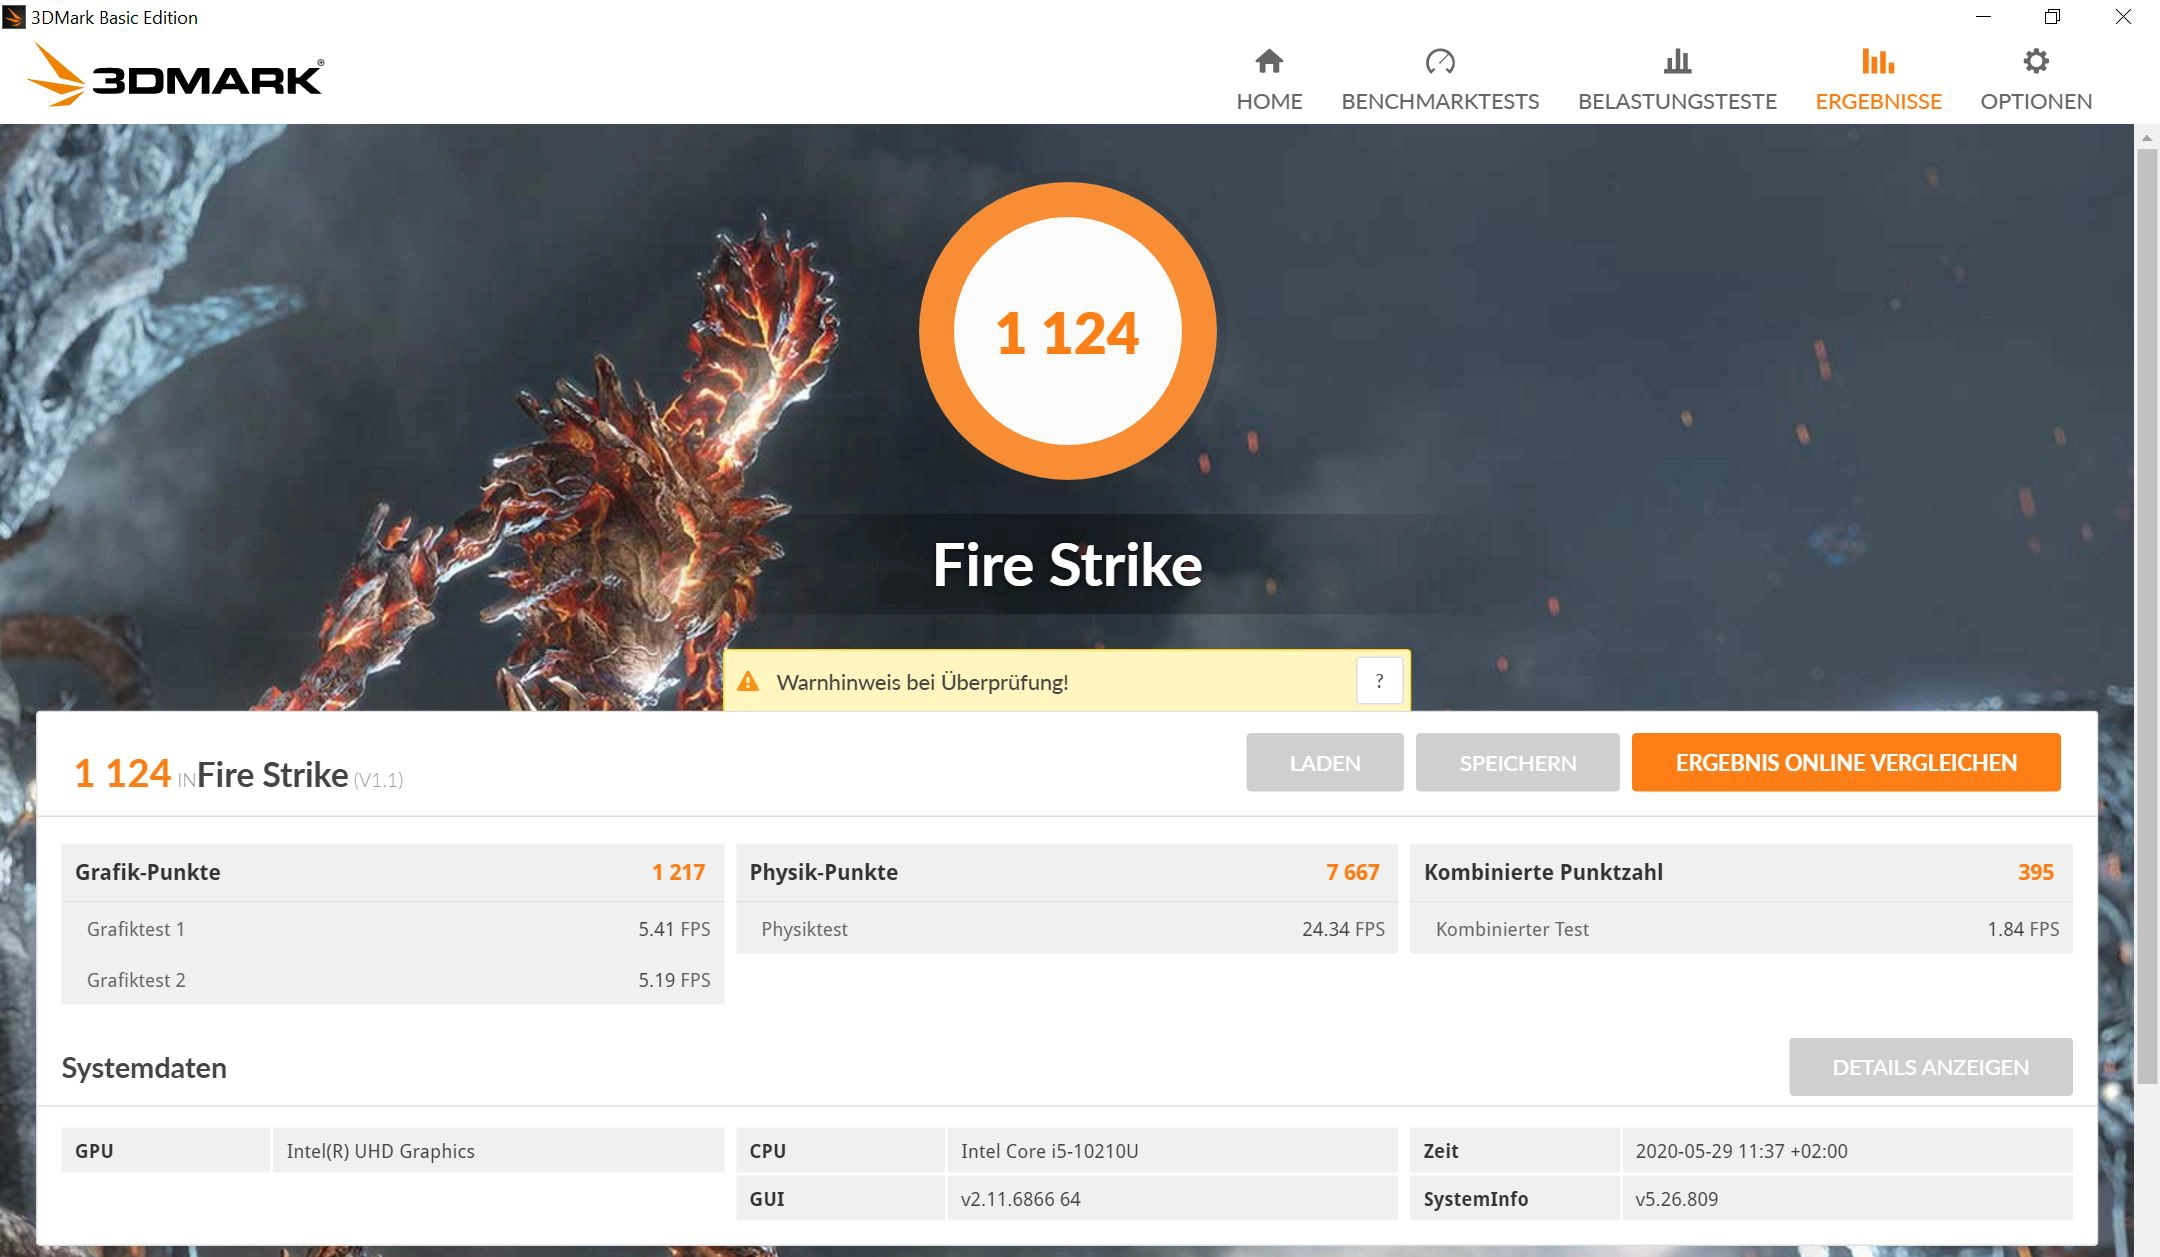Click the vertical scrollbar thumb
The height and width of the screenshot is (1257, 2160).
point(2147,615)
